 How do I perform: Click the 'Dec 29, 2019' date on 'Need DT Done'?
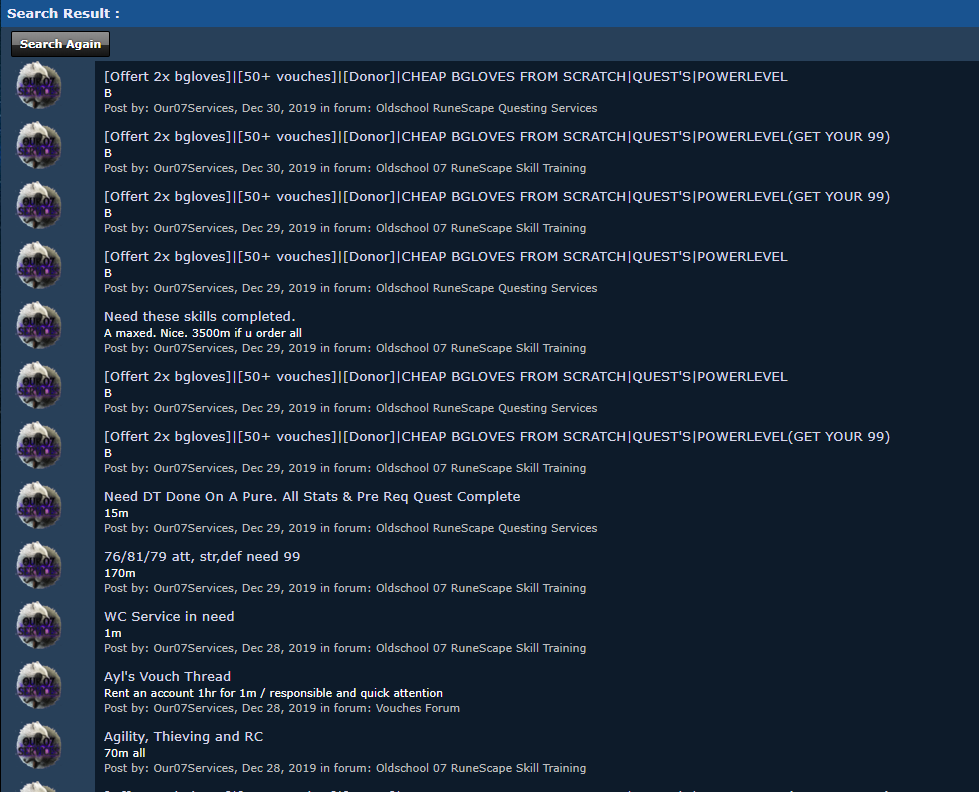click(x=279, y=528)
